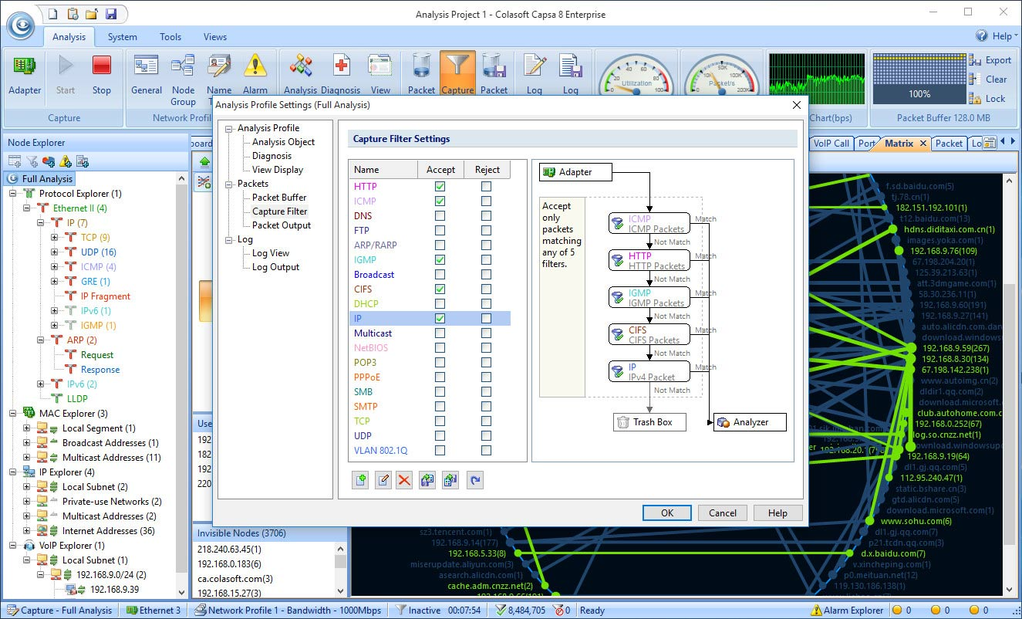
Task: Click the Packet output bucket with disk icon
Action: coord(494,66)
